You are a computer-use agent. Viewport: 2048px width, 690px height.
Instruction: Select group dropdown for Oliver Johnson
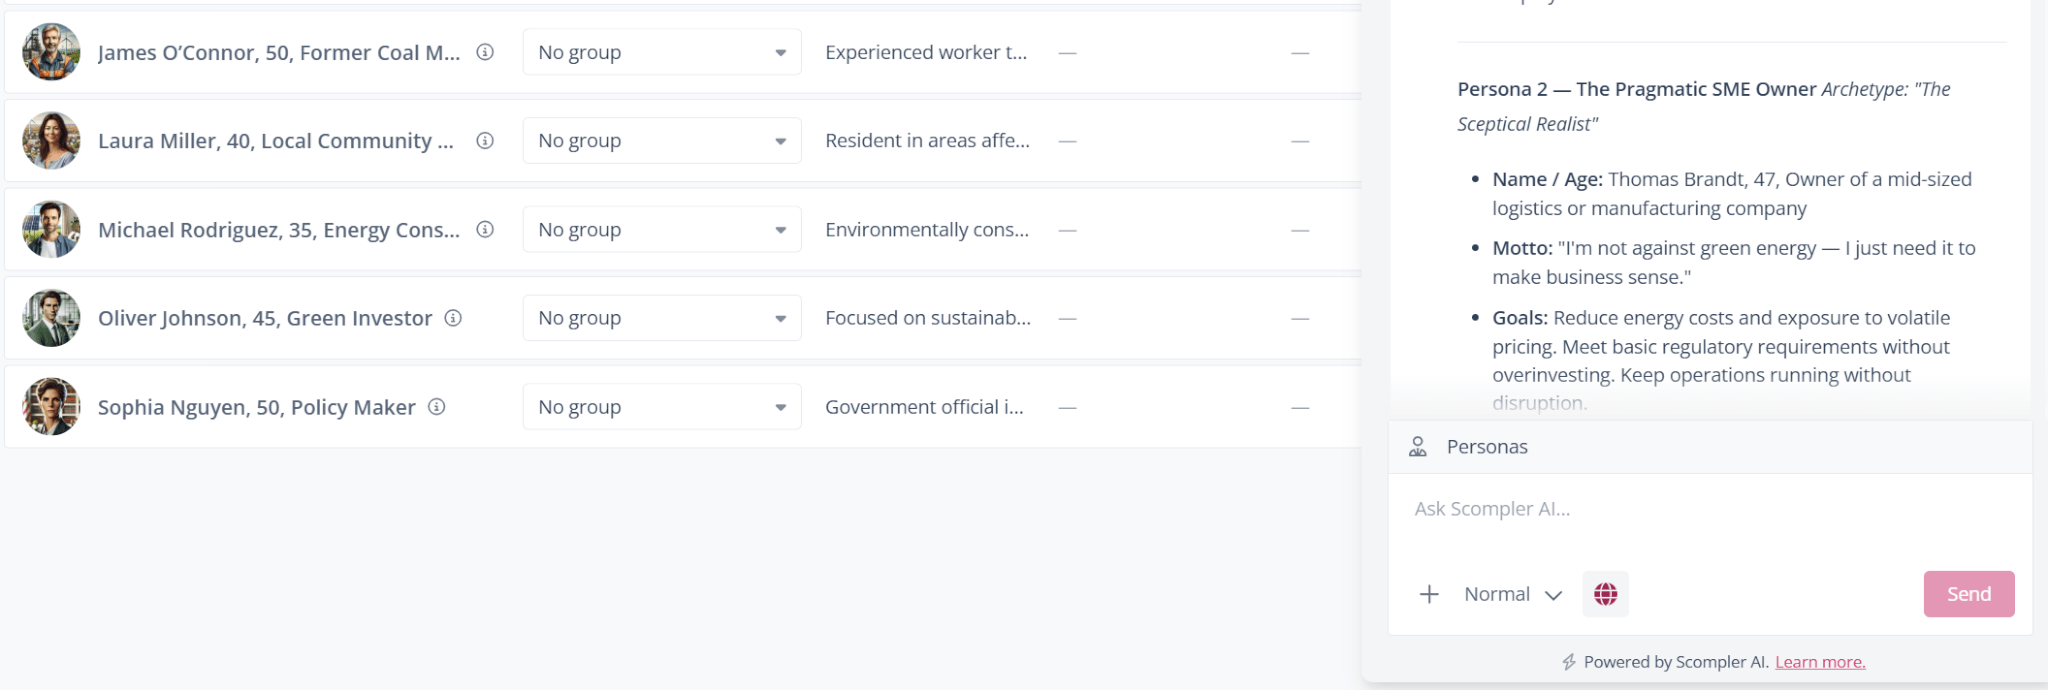point(662,318)
